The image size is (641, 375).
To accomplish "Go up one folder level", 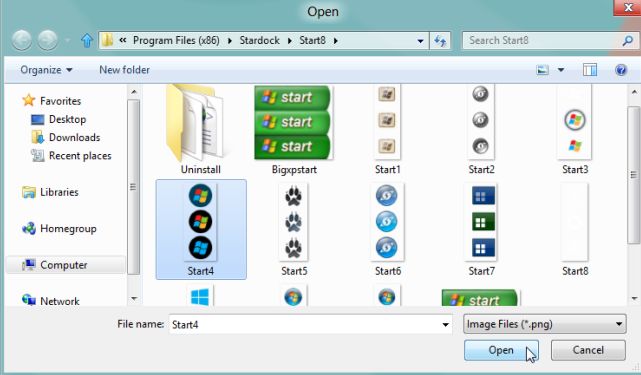I will (x=87, y=40).
